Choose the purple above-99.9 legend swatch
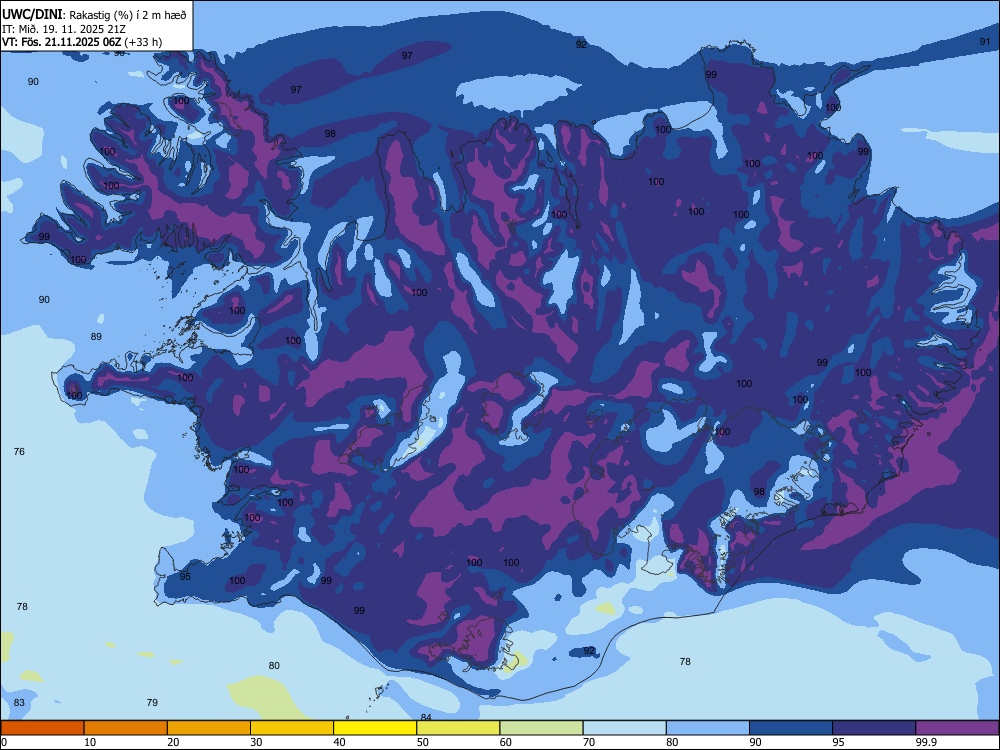The width and height of the screenshot is (1000, 750). click(957, 728)
